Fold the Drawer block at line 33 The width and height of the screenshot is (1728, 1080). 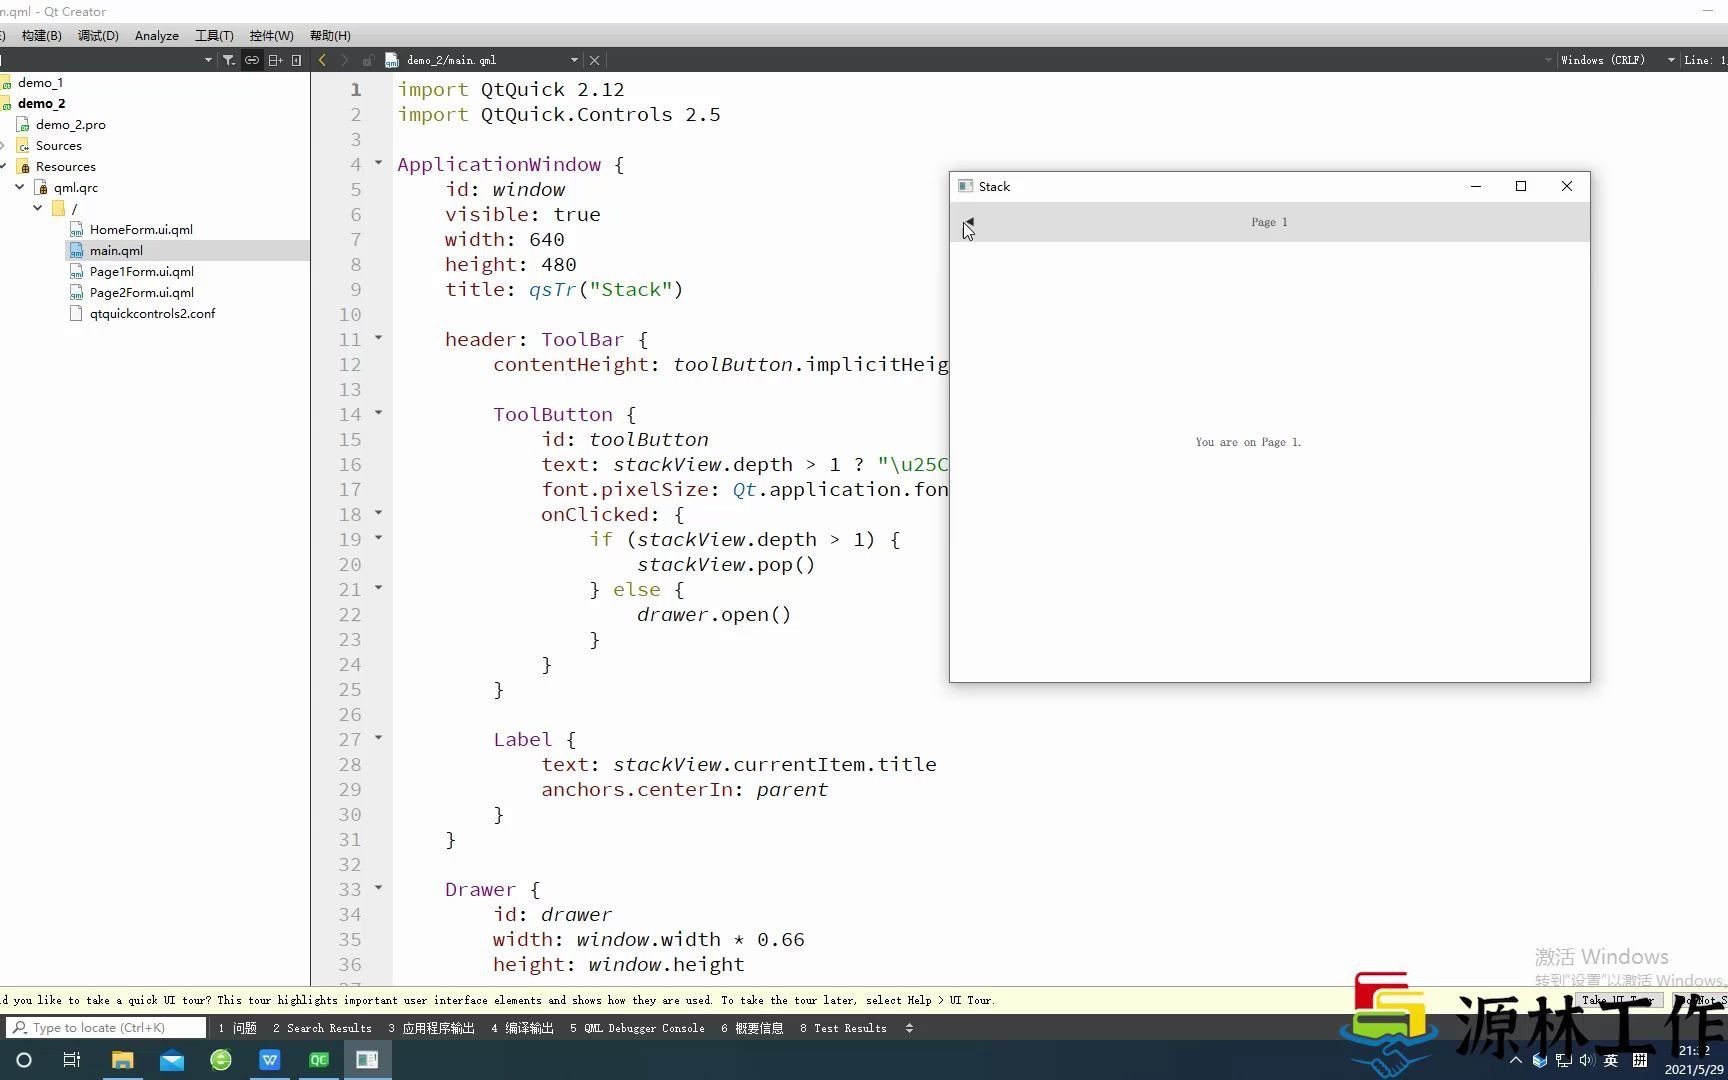coord(379,888)
